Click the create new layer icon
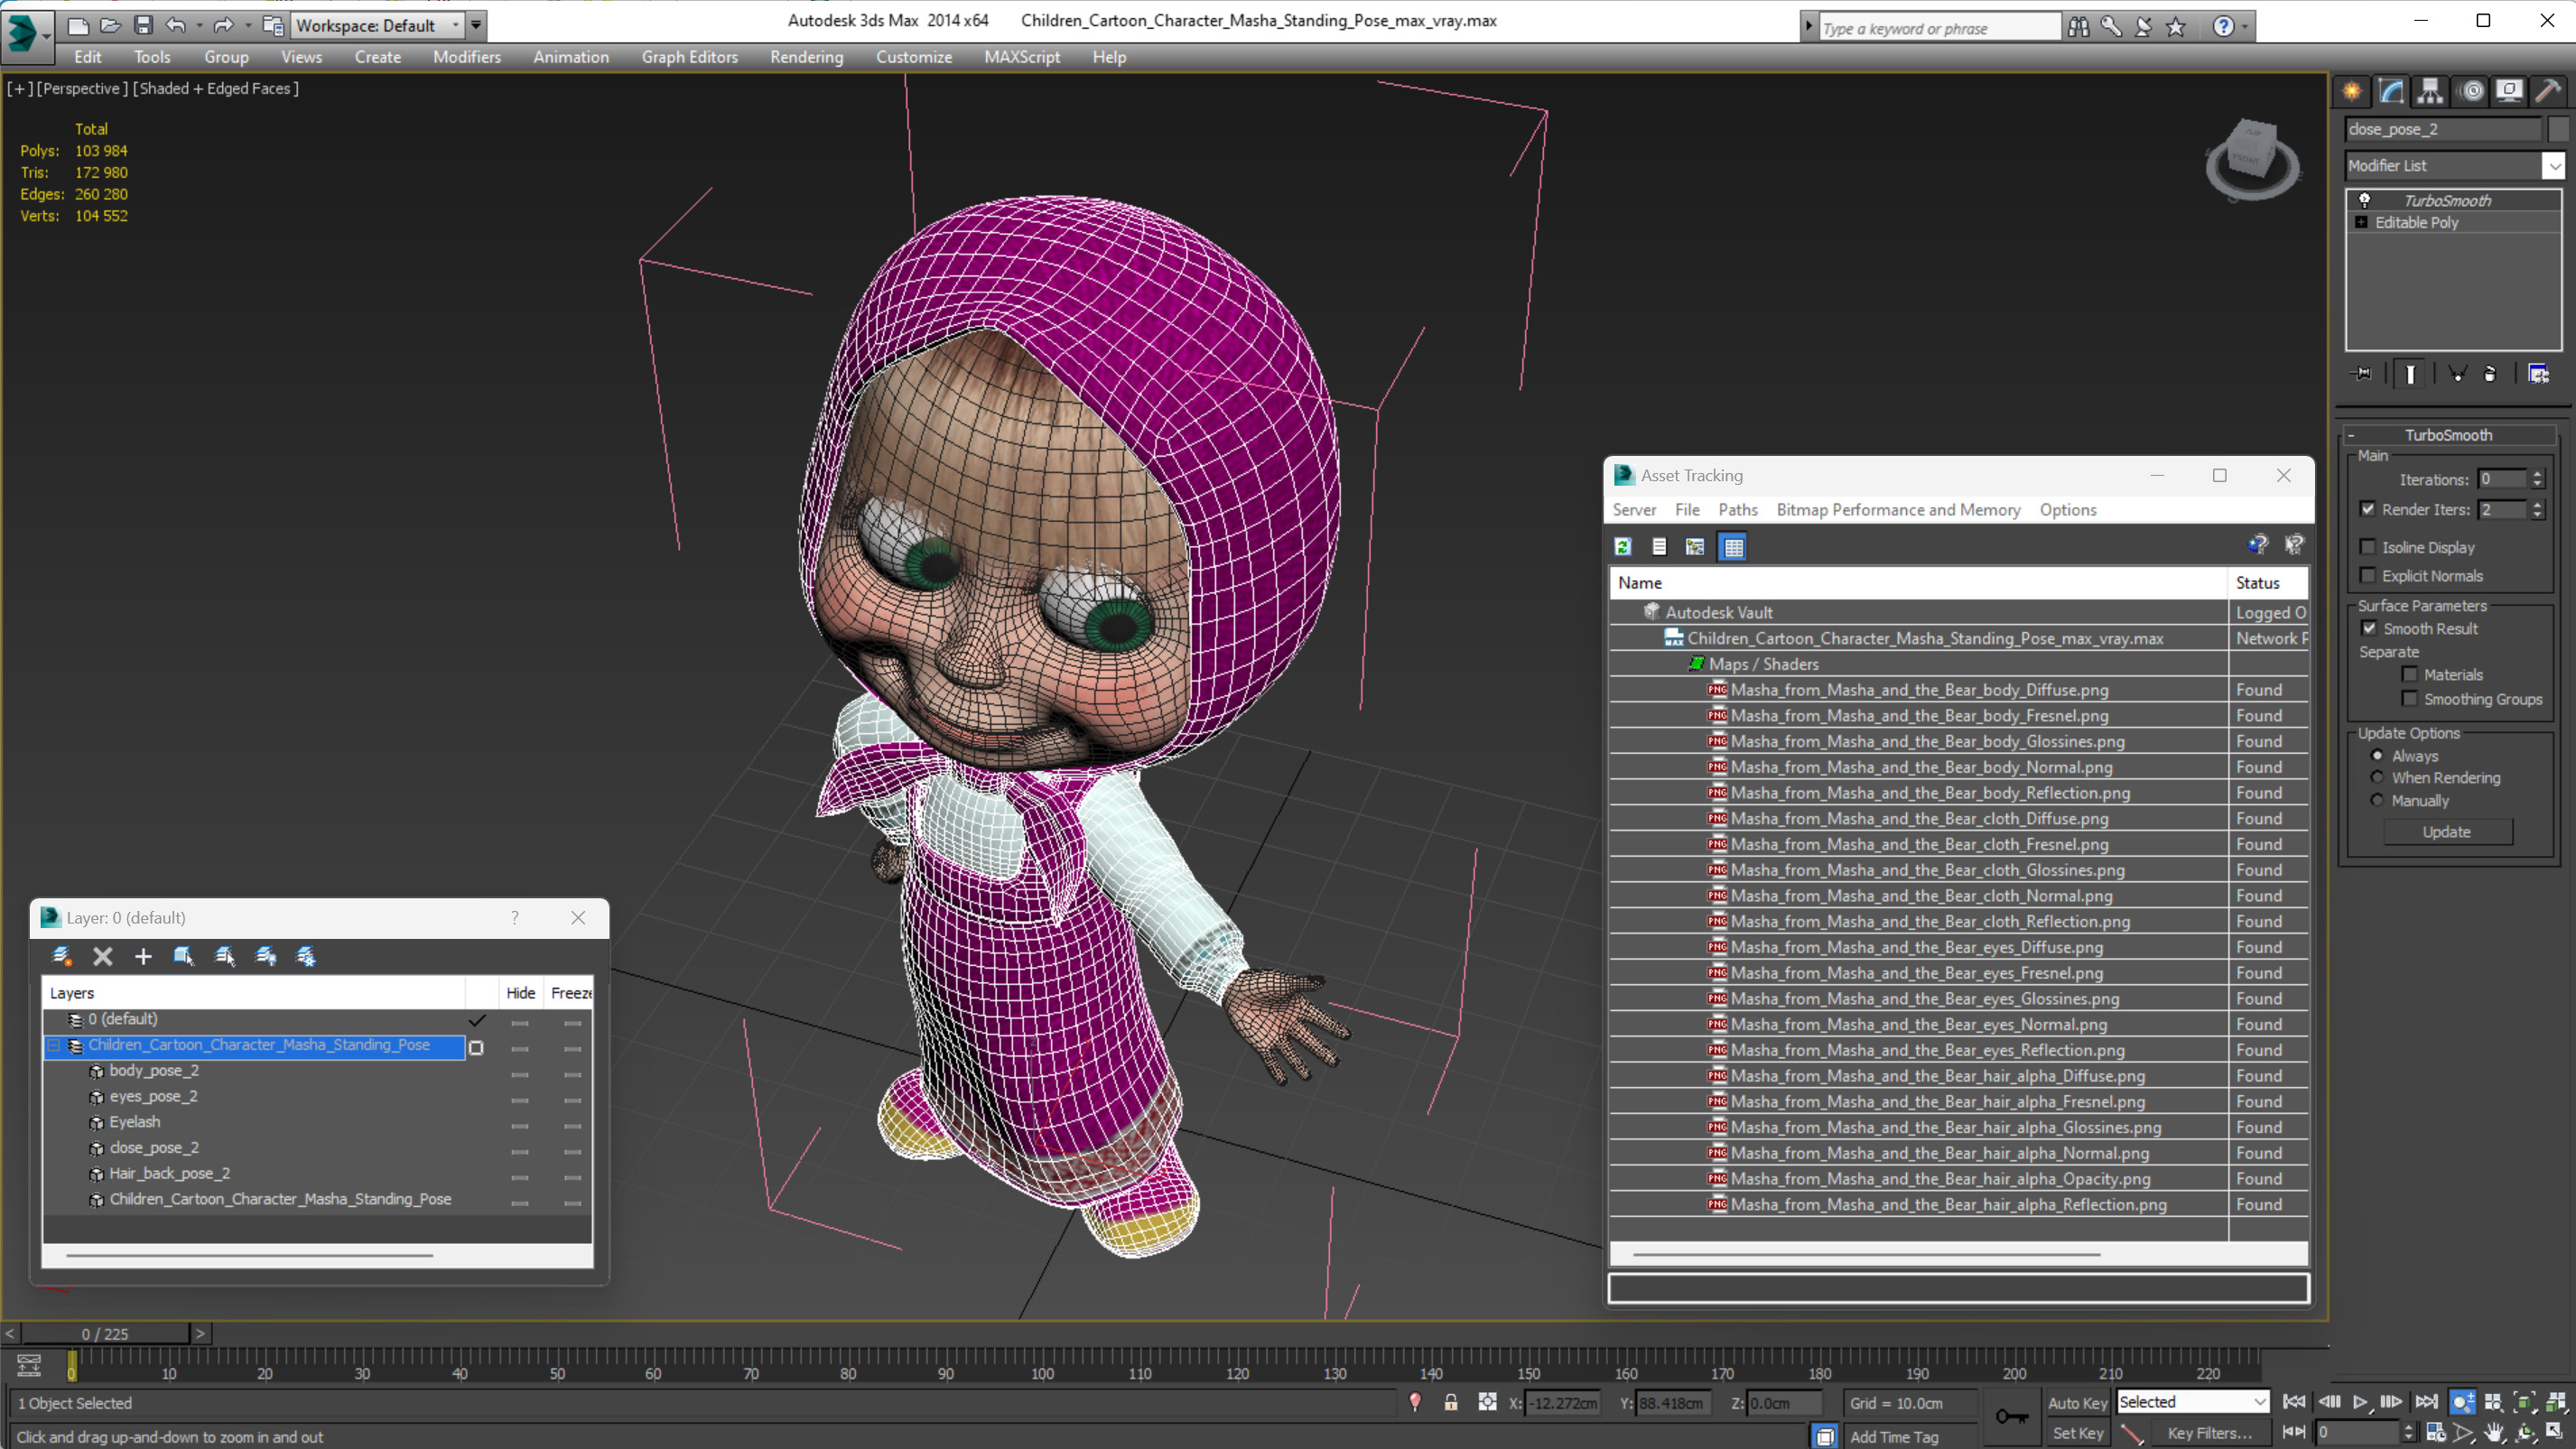This screenshot has width=2576, height=1449. pos(62,956)
